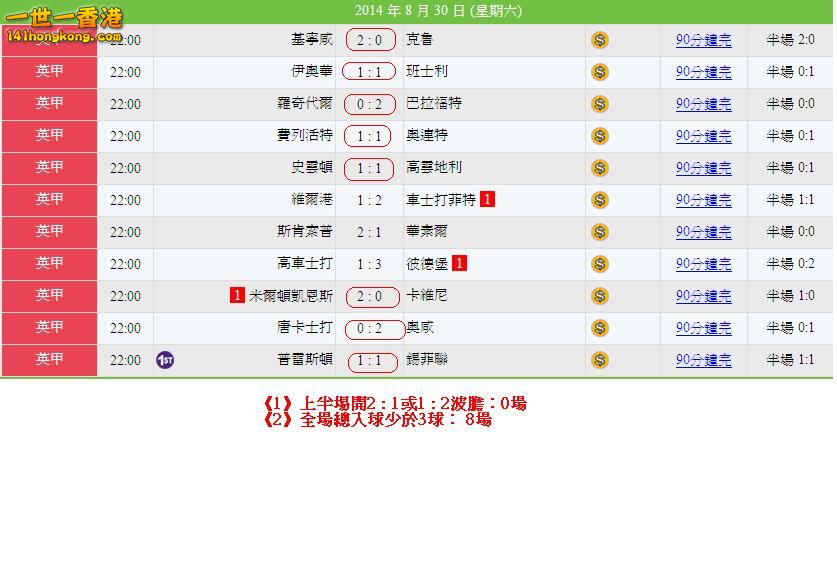
Task: Select the score 2 : 1 for 斯肯索普
Action: (x=369, y=232)
